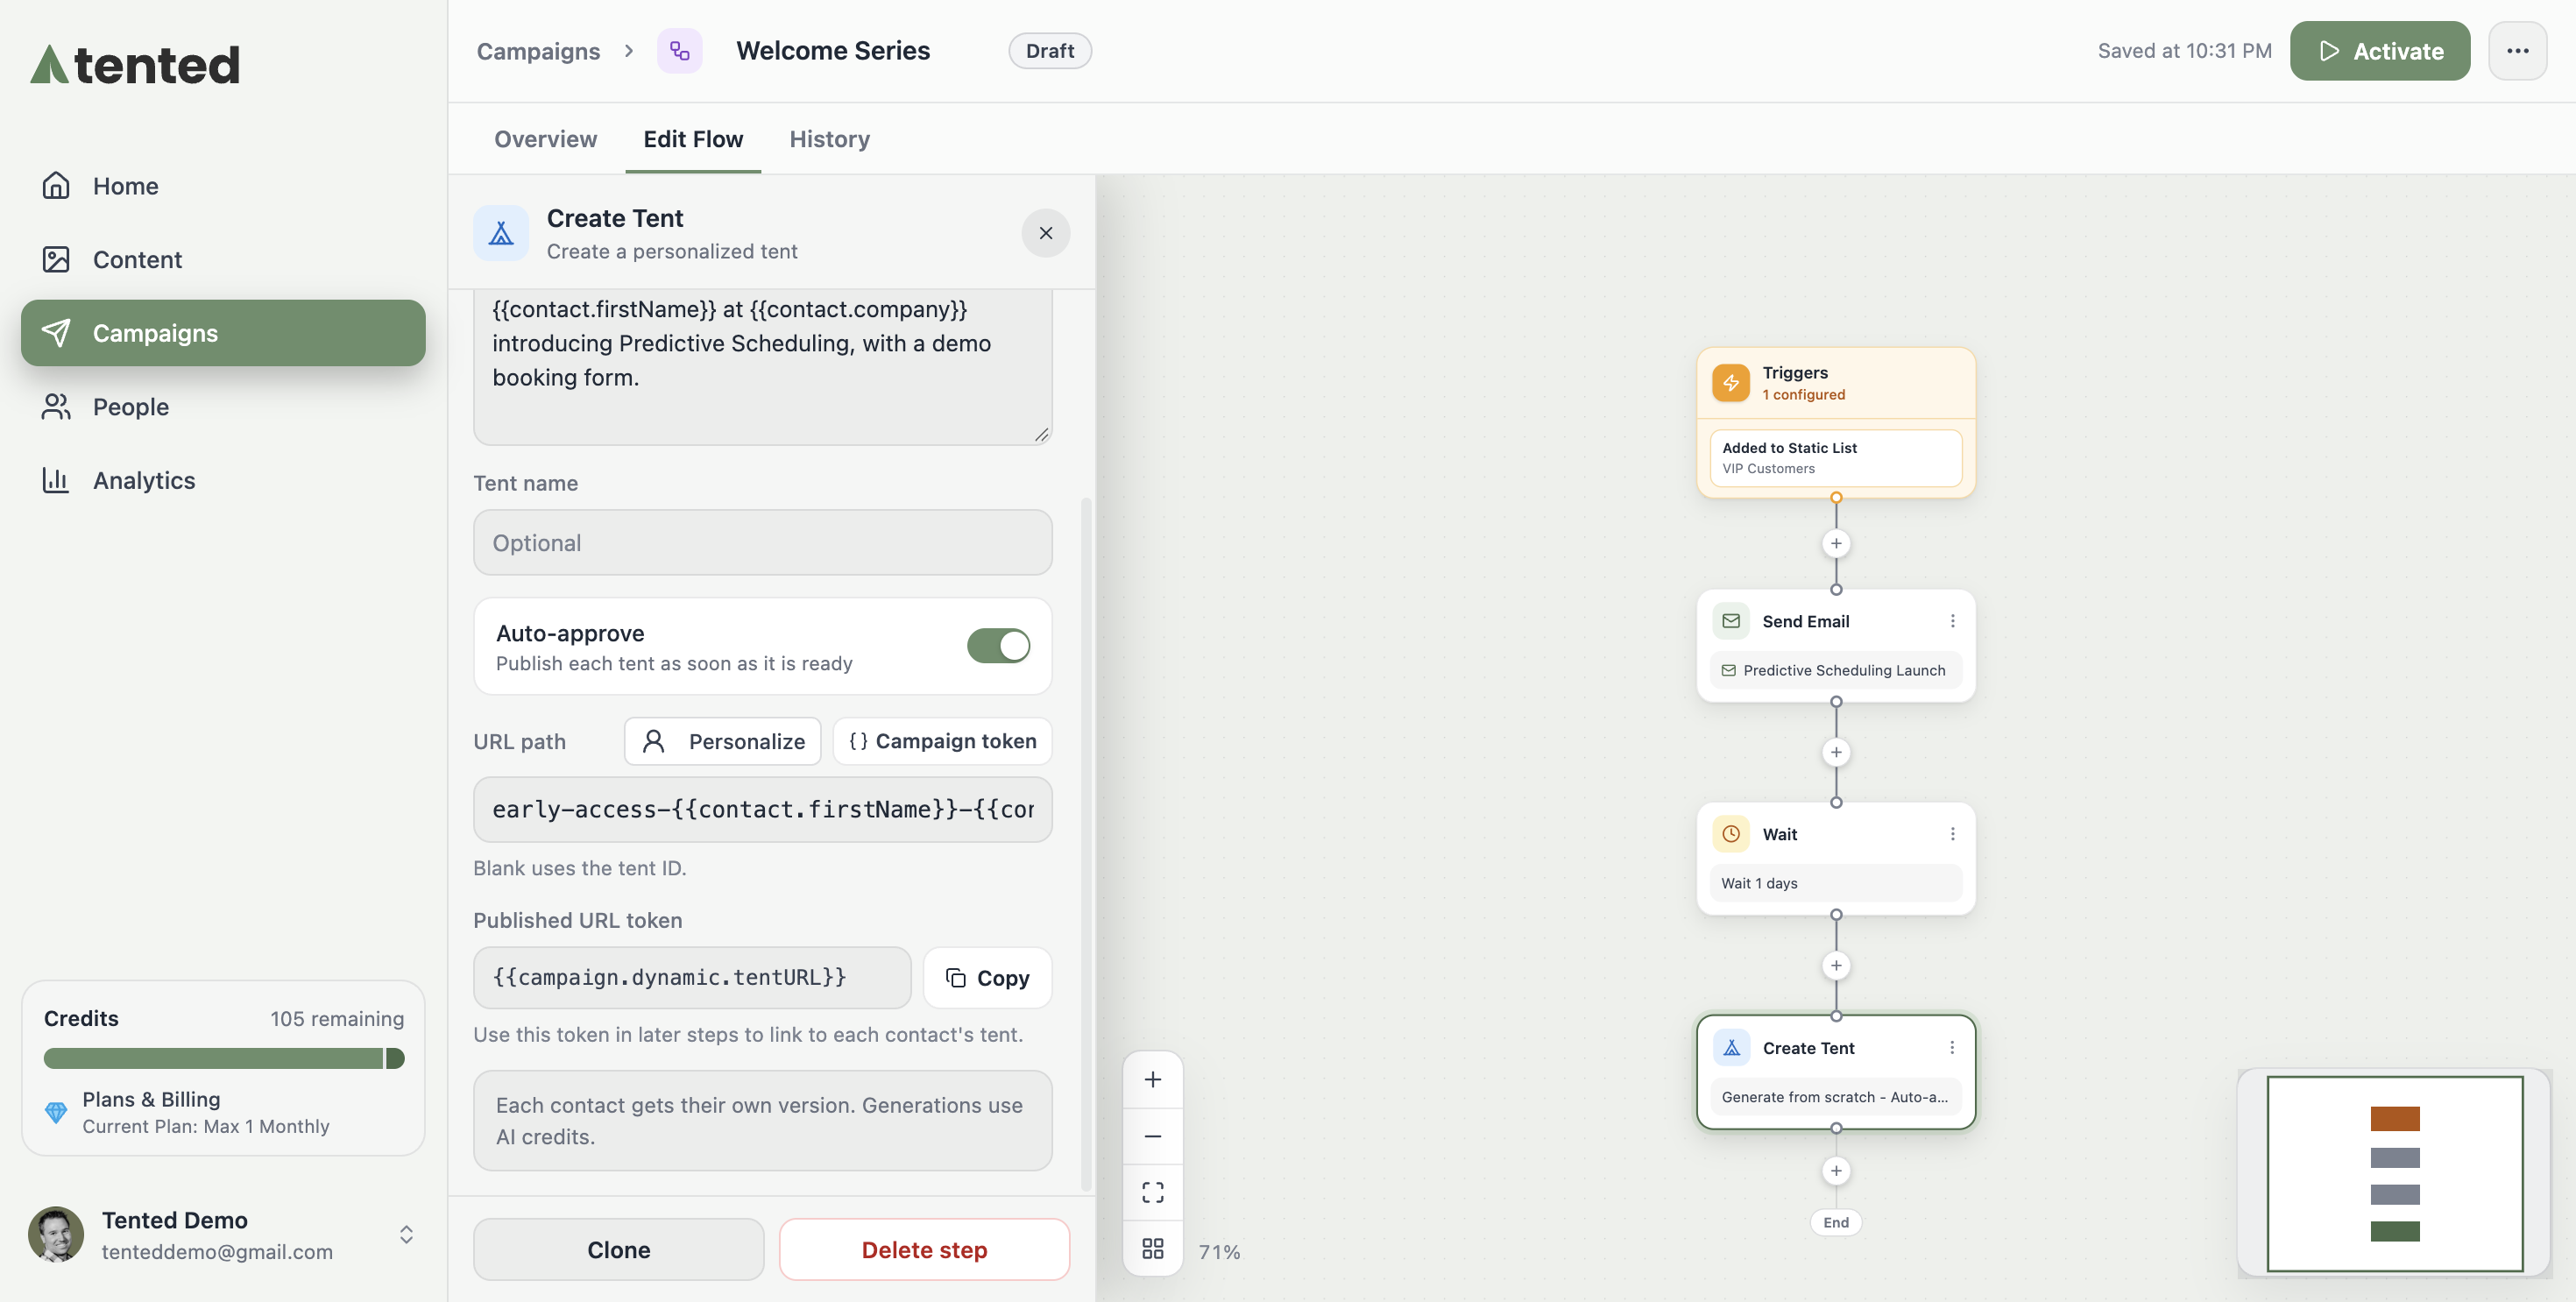The width and height of the screenshot is (2576, 1302).
Task: Switch to the History tab
Action: (829, 139)
